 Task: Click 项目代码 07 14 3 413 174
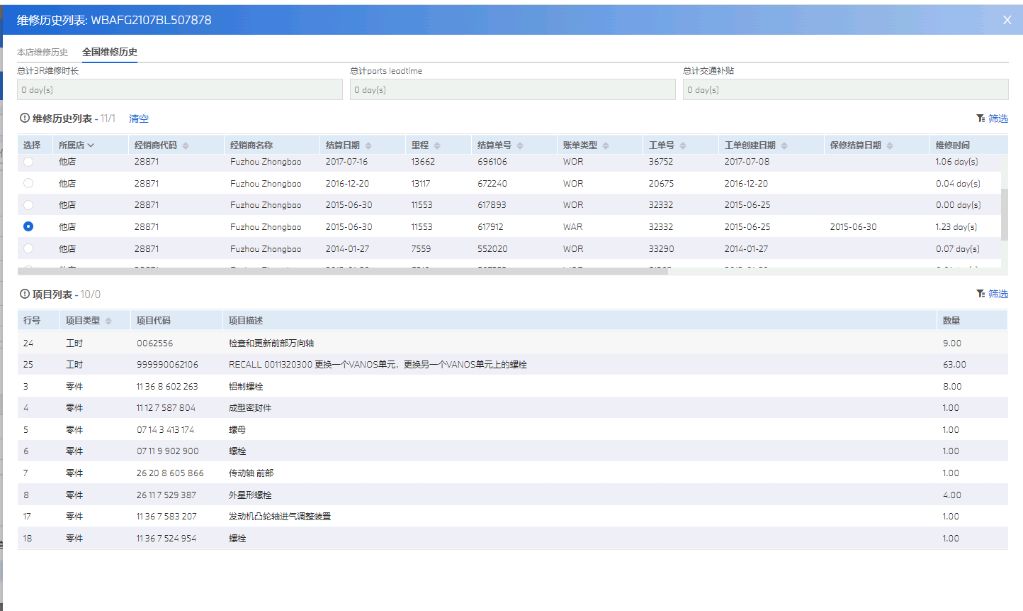[165, 430]
